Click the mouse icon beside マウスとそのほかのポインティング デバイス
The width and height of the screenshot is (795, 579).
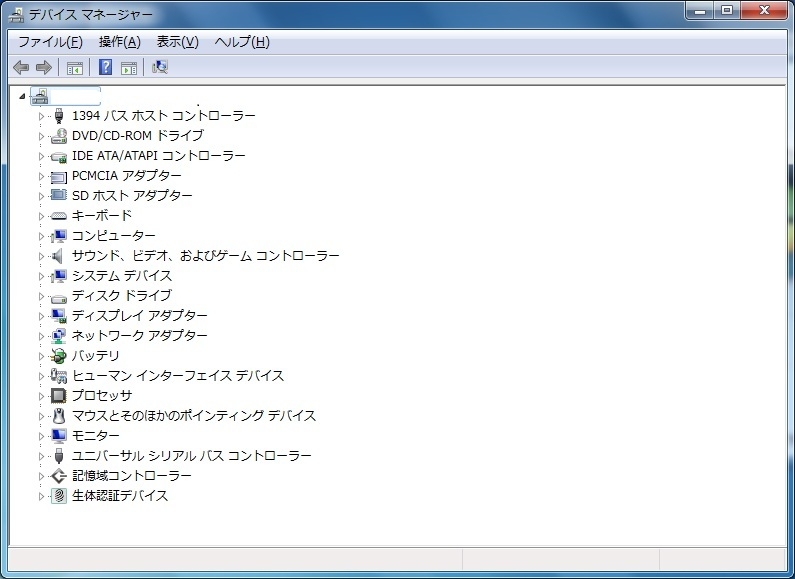59,416
